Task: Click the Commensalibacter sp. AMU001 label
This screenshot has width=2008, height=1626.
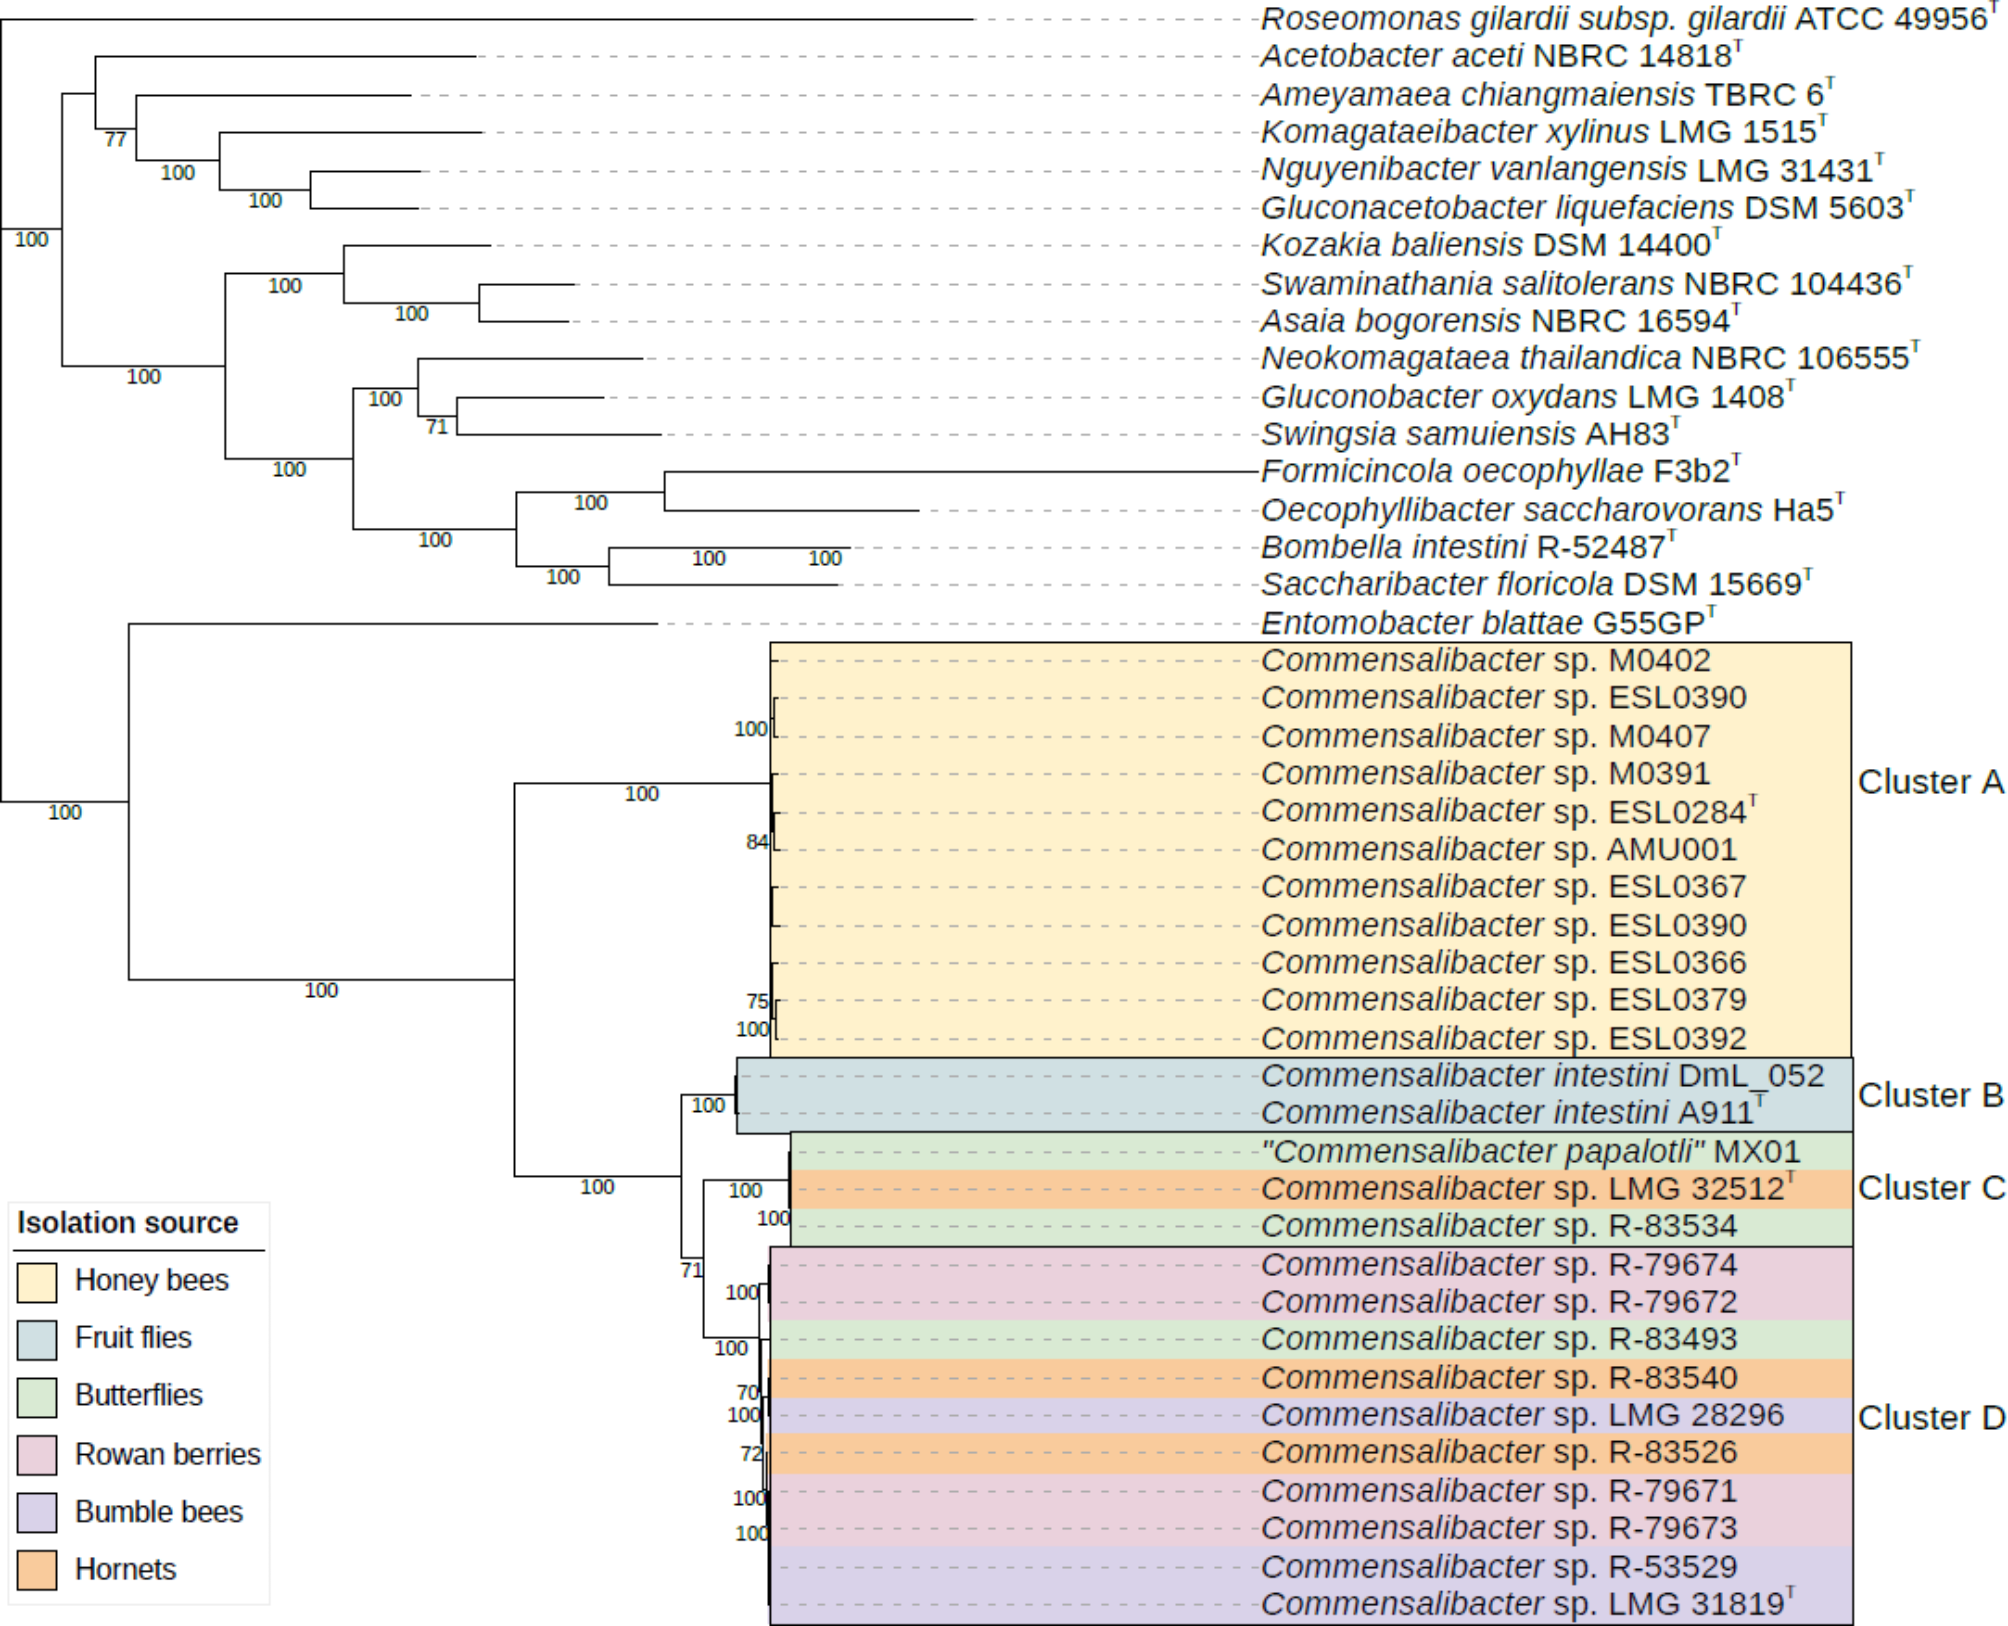Action: (x=1499, y=849)
